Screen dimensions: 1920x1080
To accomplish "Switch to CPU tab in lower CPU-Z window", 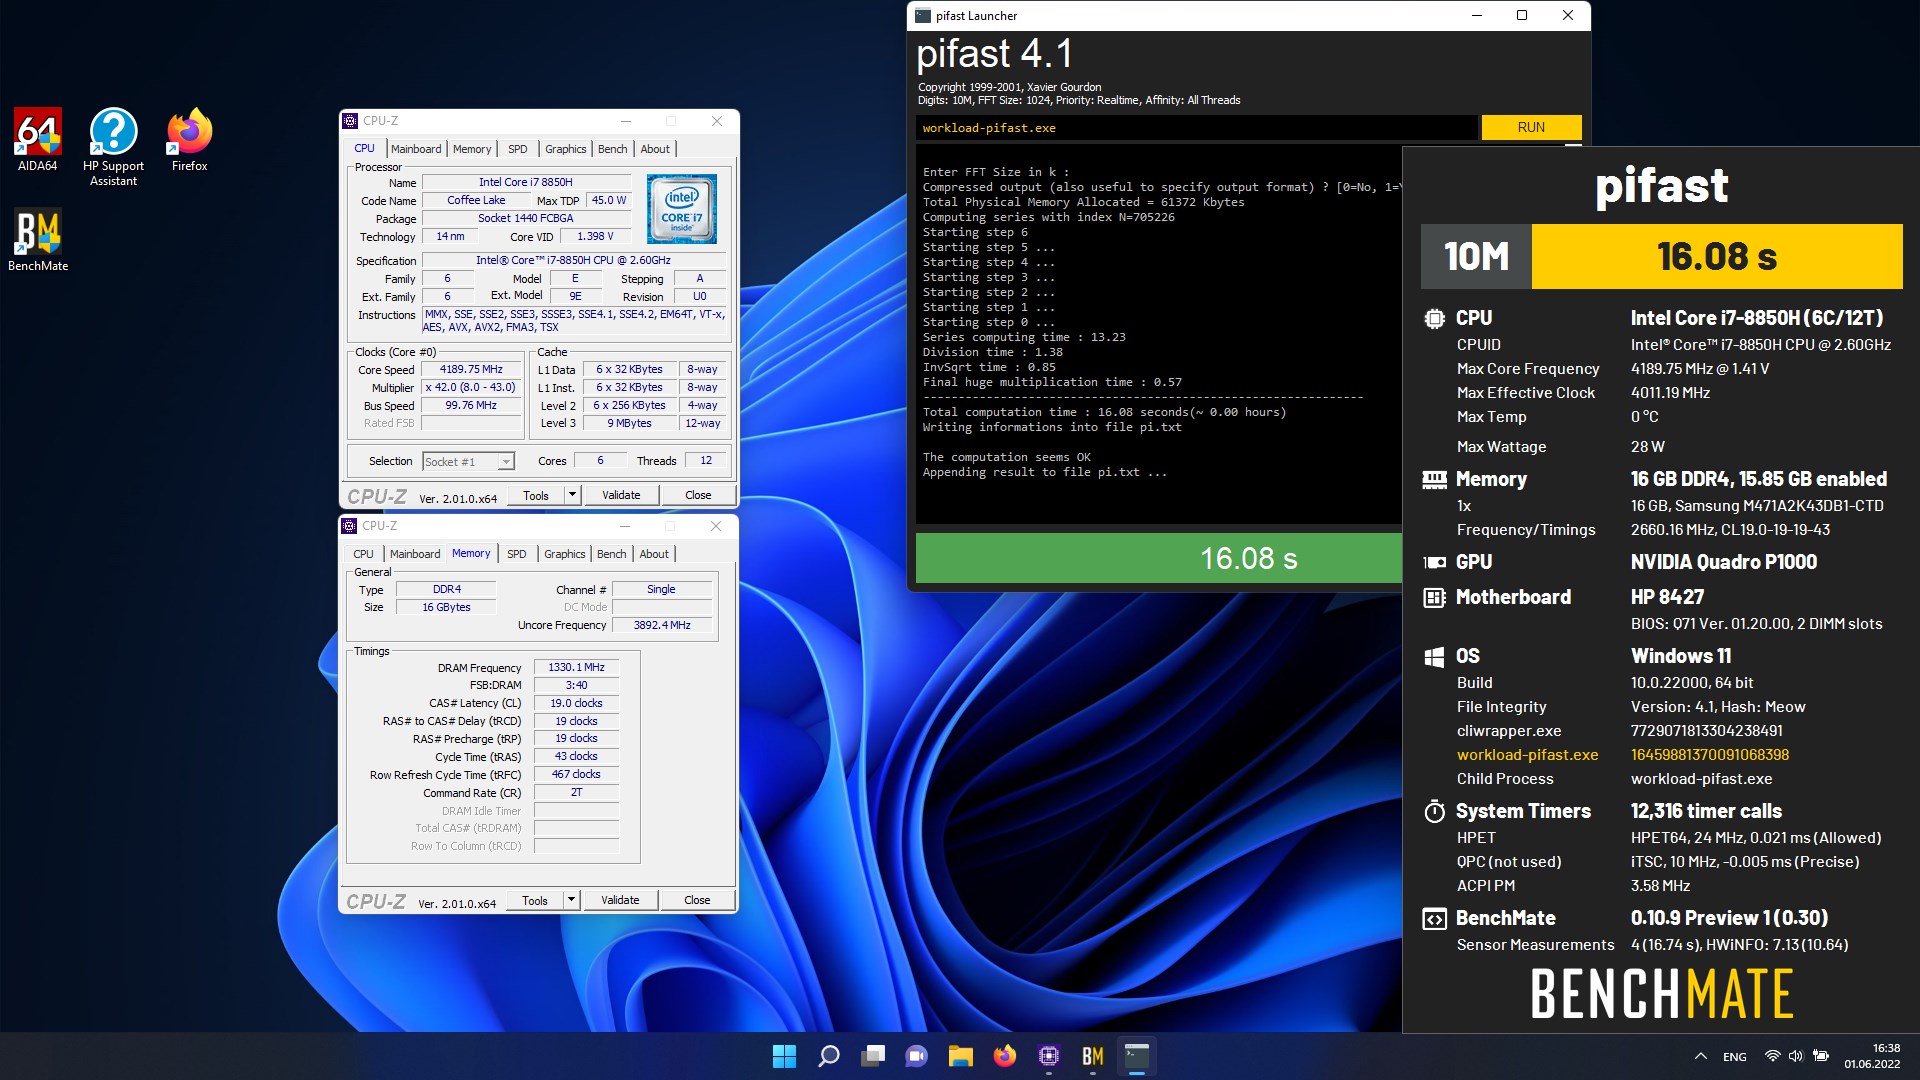I will (x=363, y=554).
